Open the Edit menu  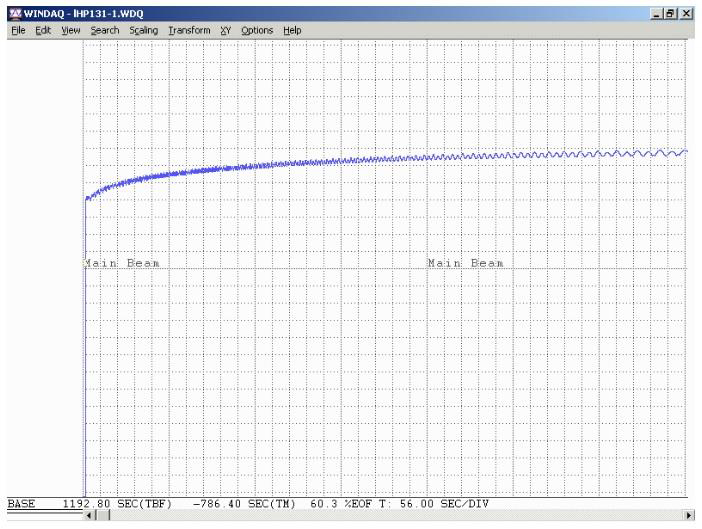[x=43, y=30]
